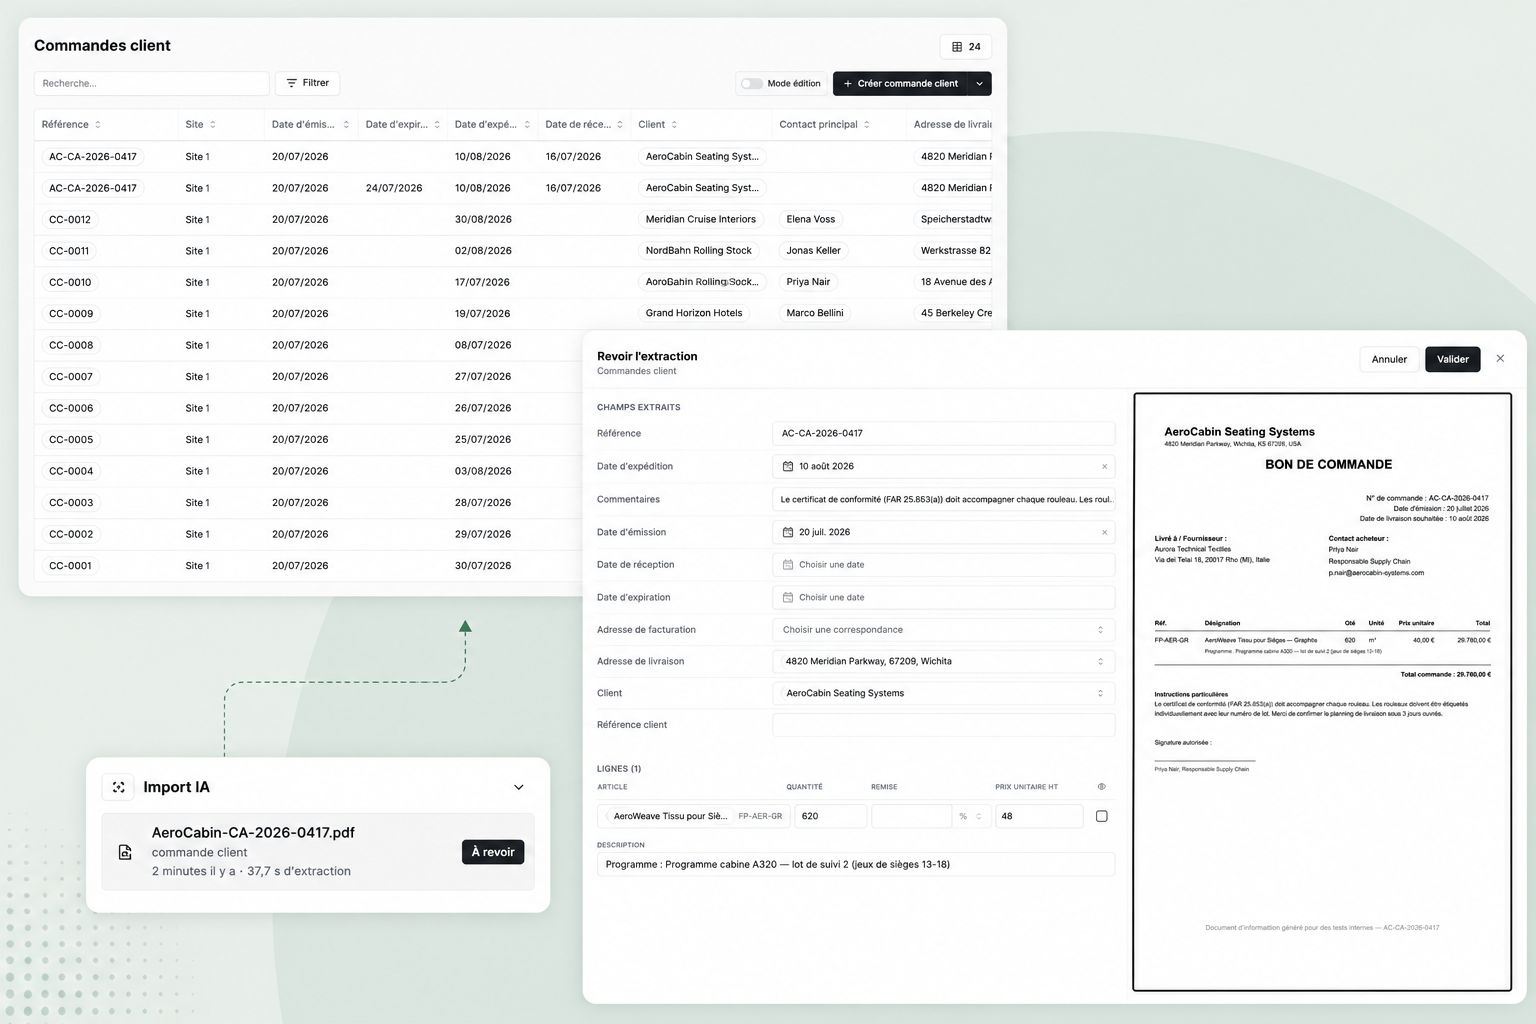Image resolution: width=1536 pixels, height=1024 pixels.
Task: Open the remise percent unit selector
Action: point(970,816)
